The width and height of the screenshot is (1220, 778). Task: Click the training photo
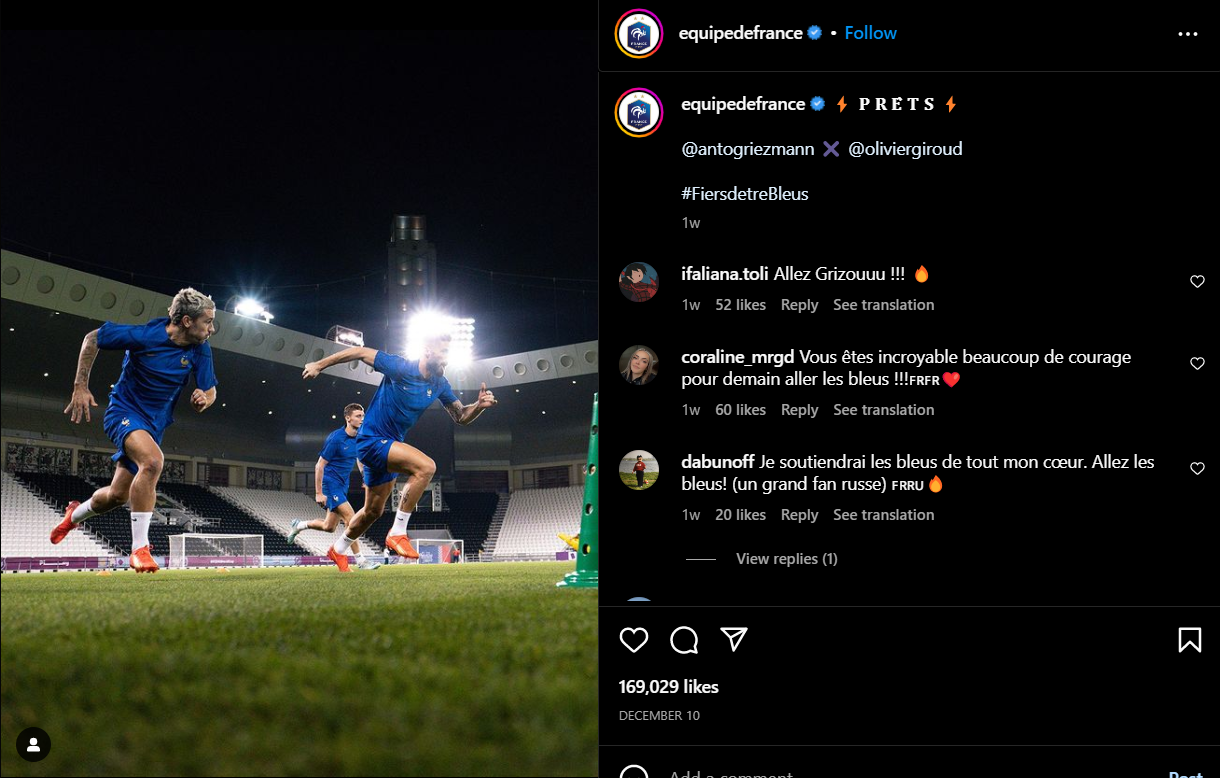[x=299, y=400]
